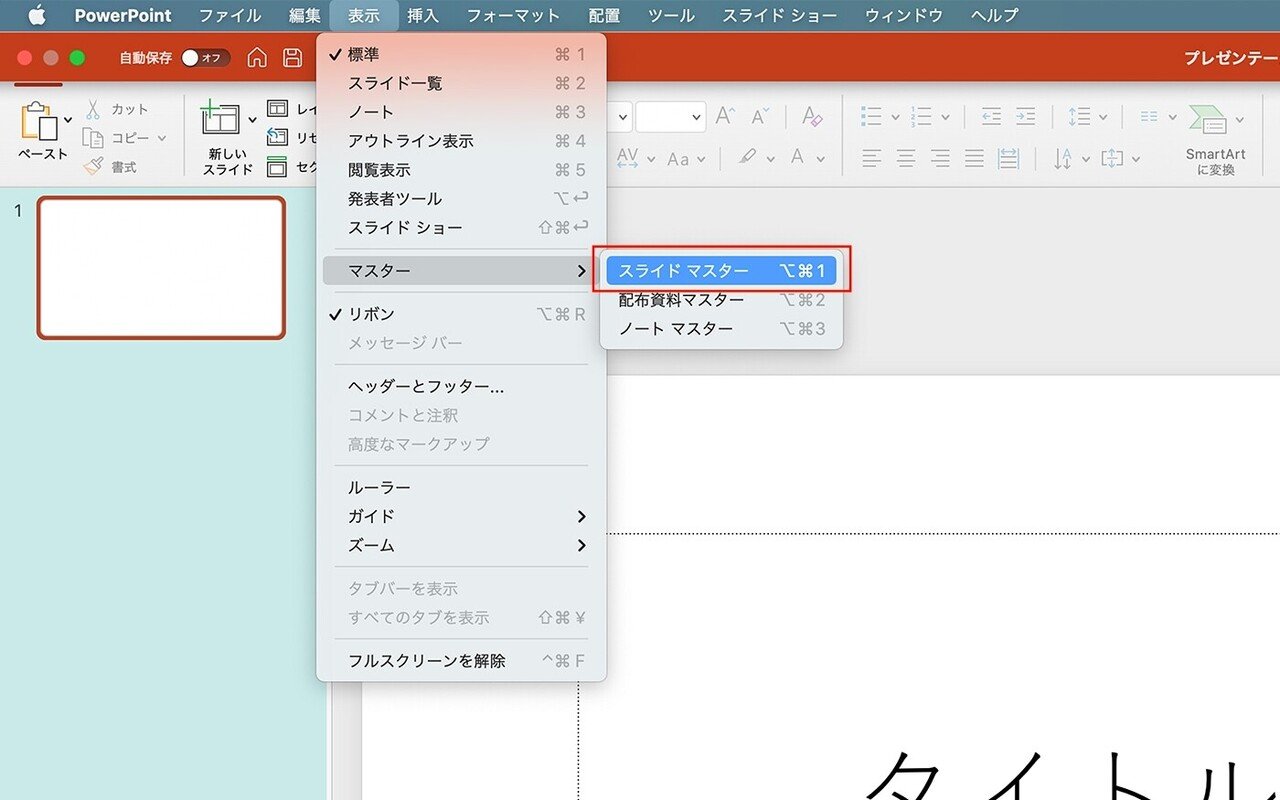This screenshot has height=800, width=1280.
Task: Click the bullet list icon
Action: pos(871,117)
